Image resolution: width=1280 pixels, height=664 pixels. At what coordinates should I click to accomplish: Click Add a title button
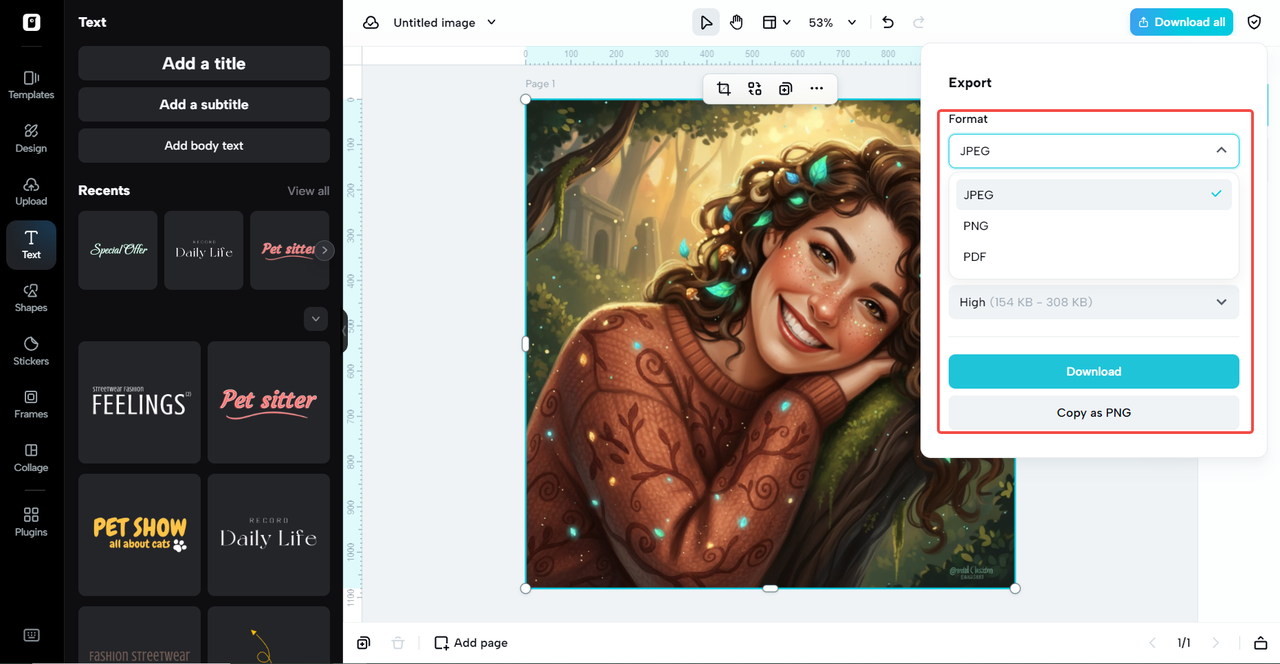[204, 63]
